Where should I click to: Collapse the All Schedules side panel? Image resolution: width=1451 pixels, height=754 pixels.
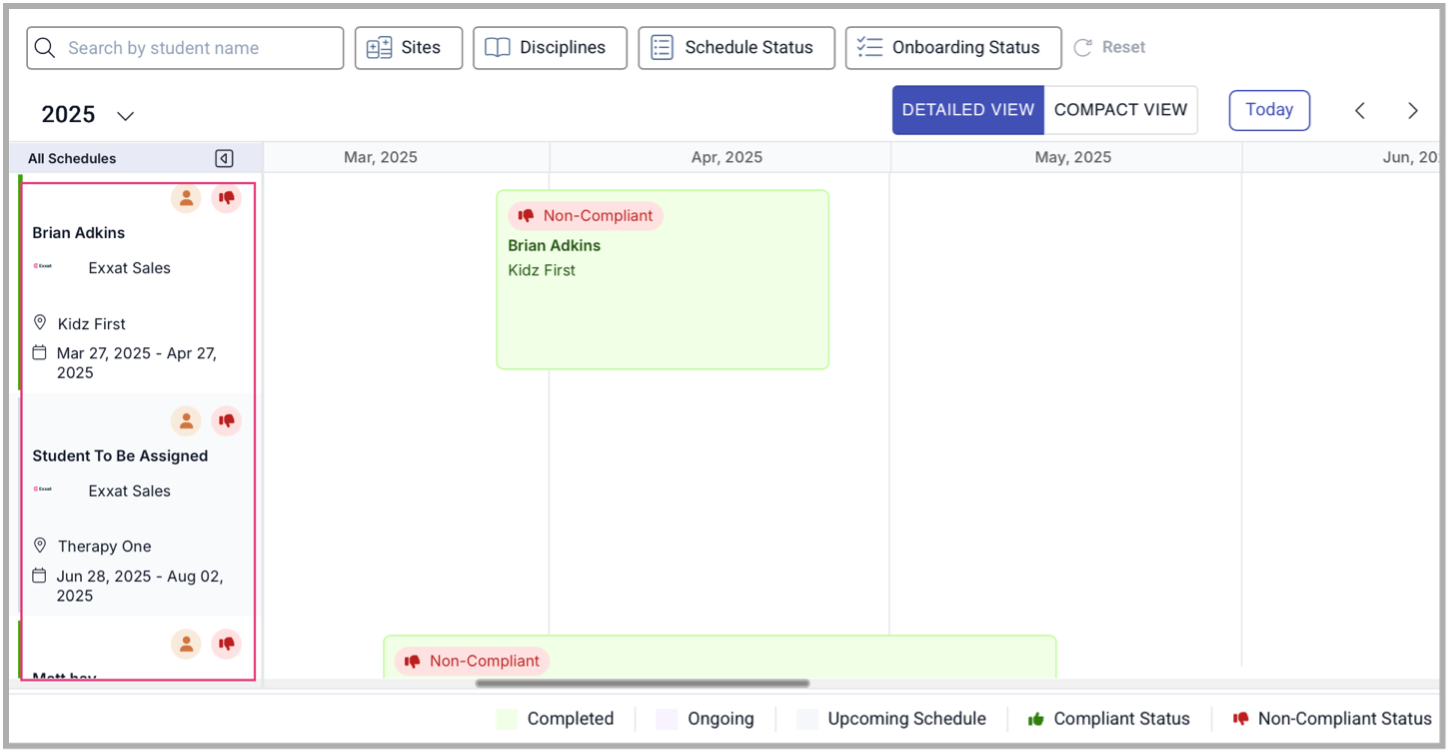[224, 158]
